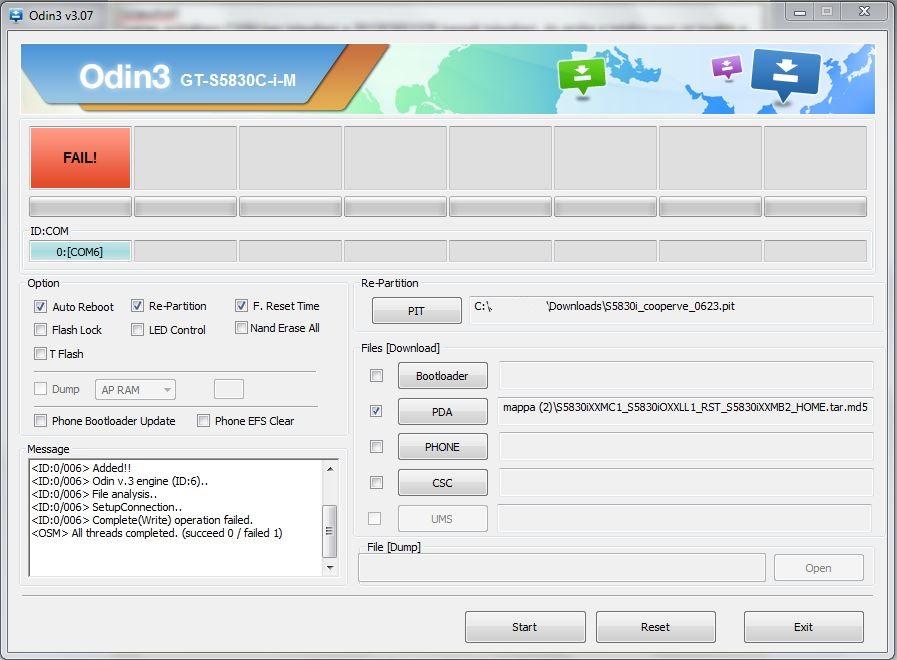The height and width of the screenshot is (660, 897).
Task: Close the Odin3 v3.07 window
Action: [864, 12]
